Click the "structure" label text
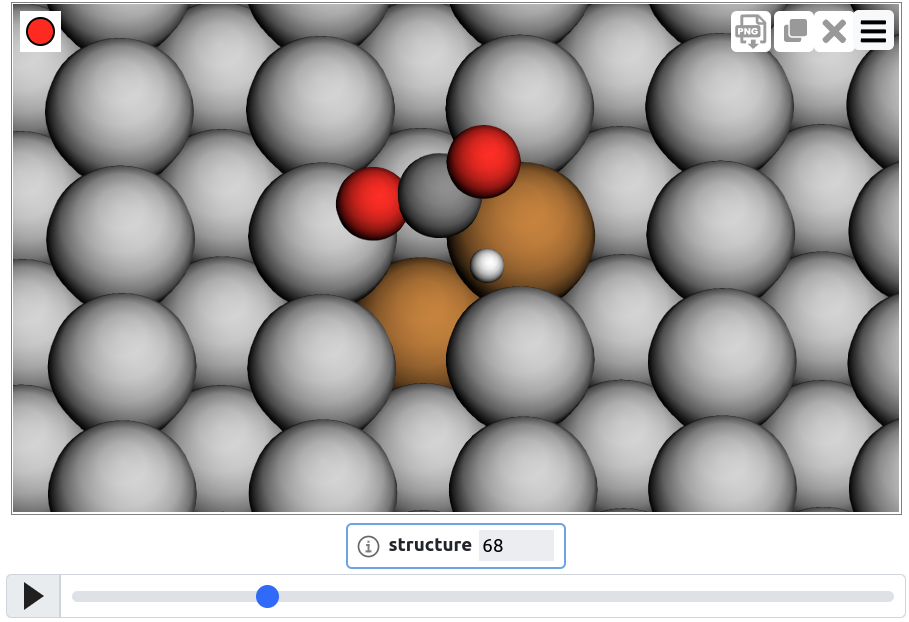The height and width of the screenshot is (622, 909). click(429, 546)
